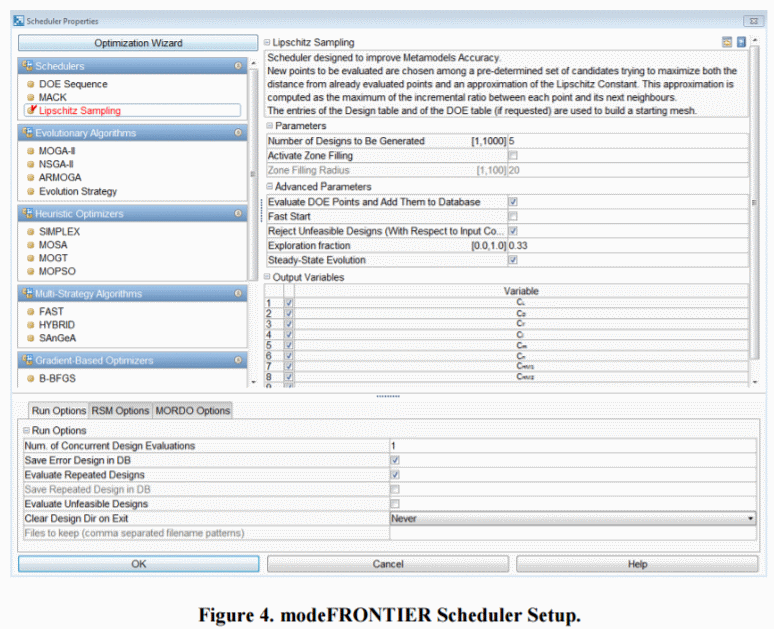
Task: Collapse the Run Options section
Action: [x=26, y=431]
